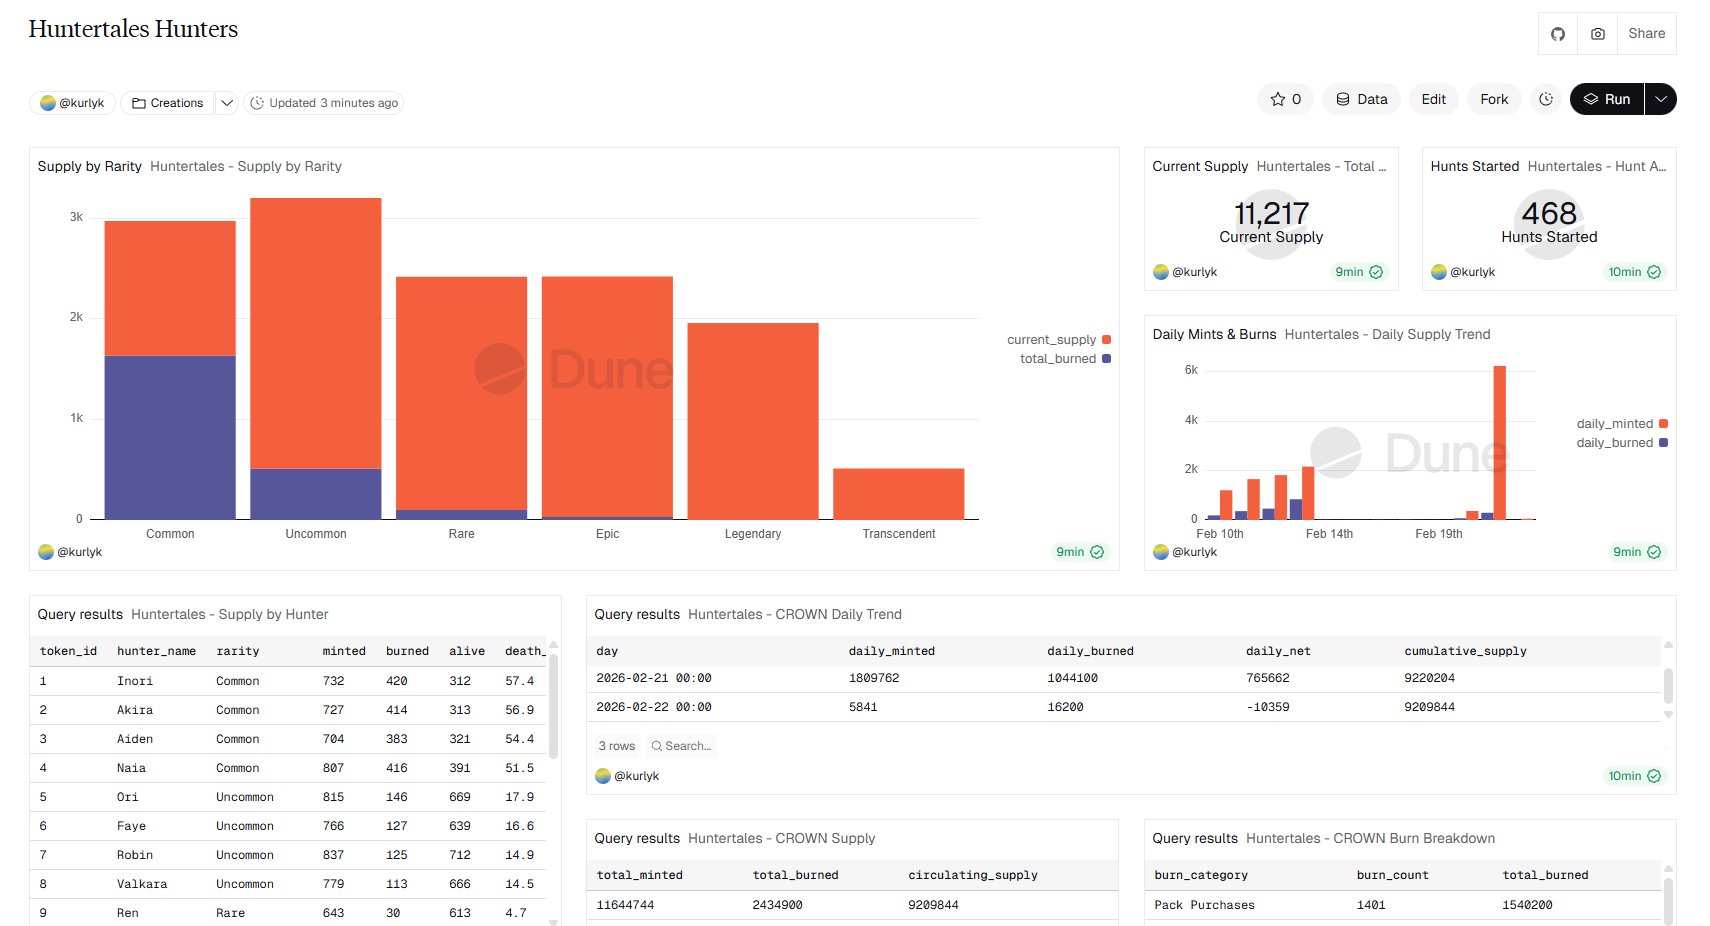
Task: Open the Creations folder selector
Action: pyautogui.click(x=167, y=103)
